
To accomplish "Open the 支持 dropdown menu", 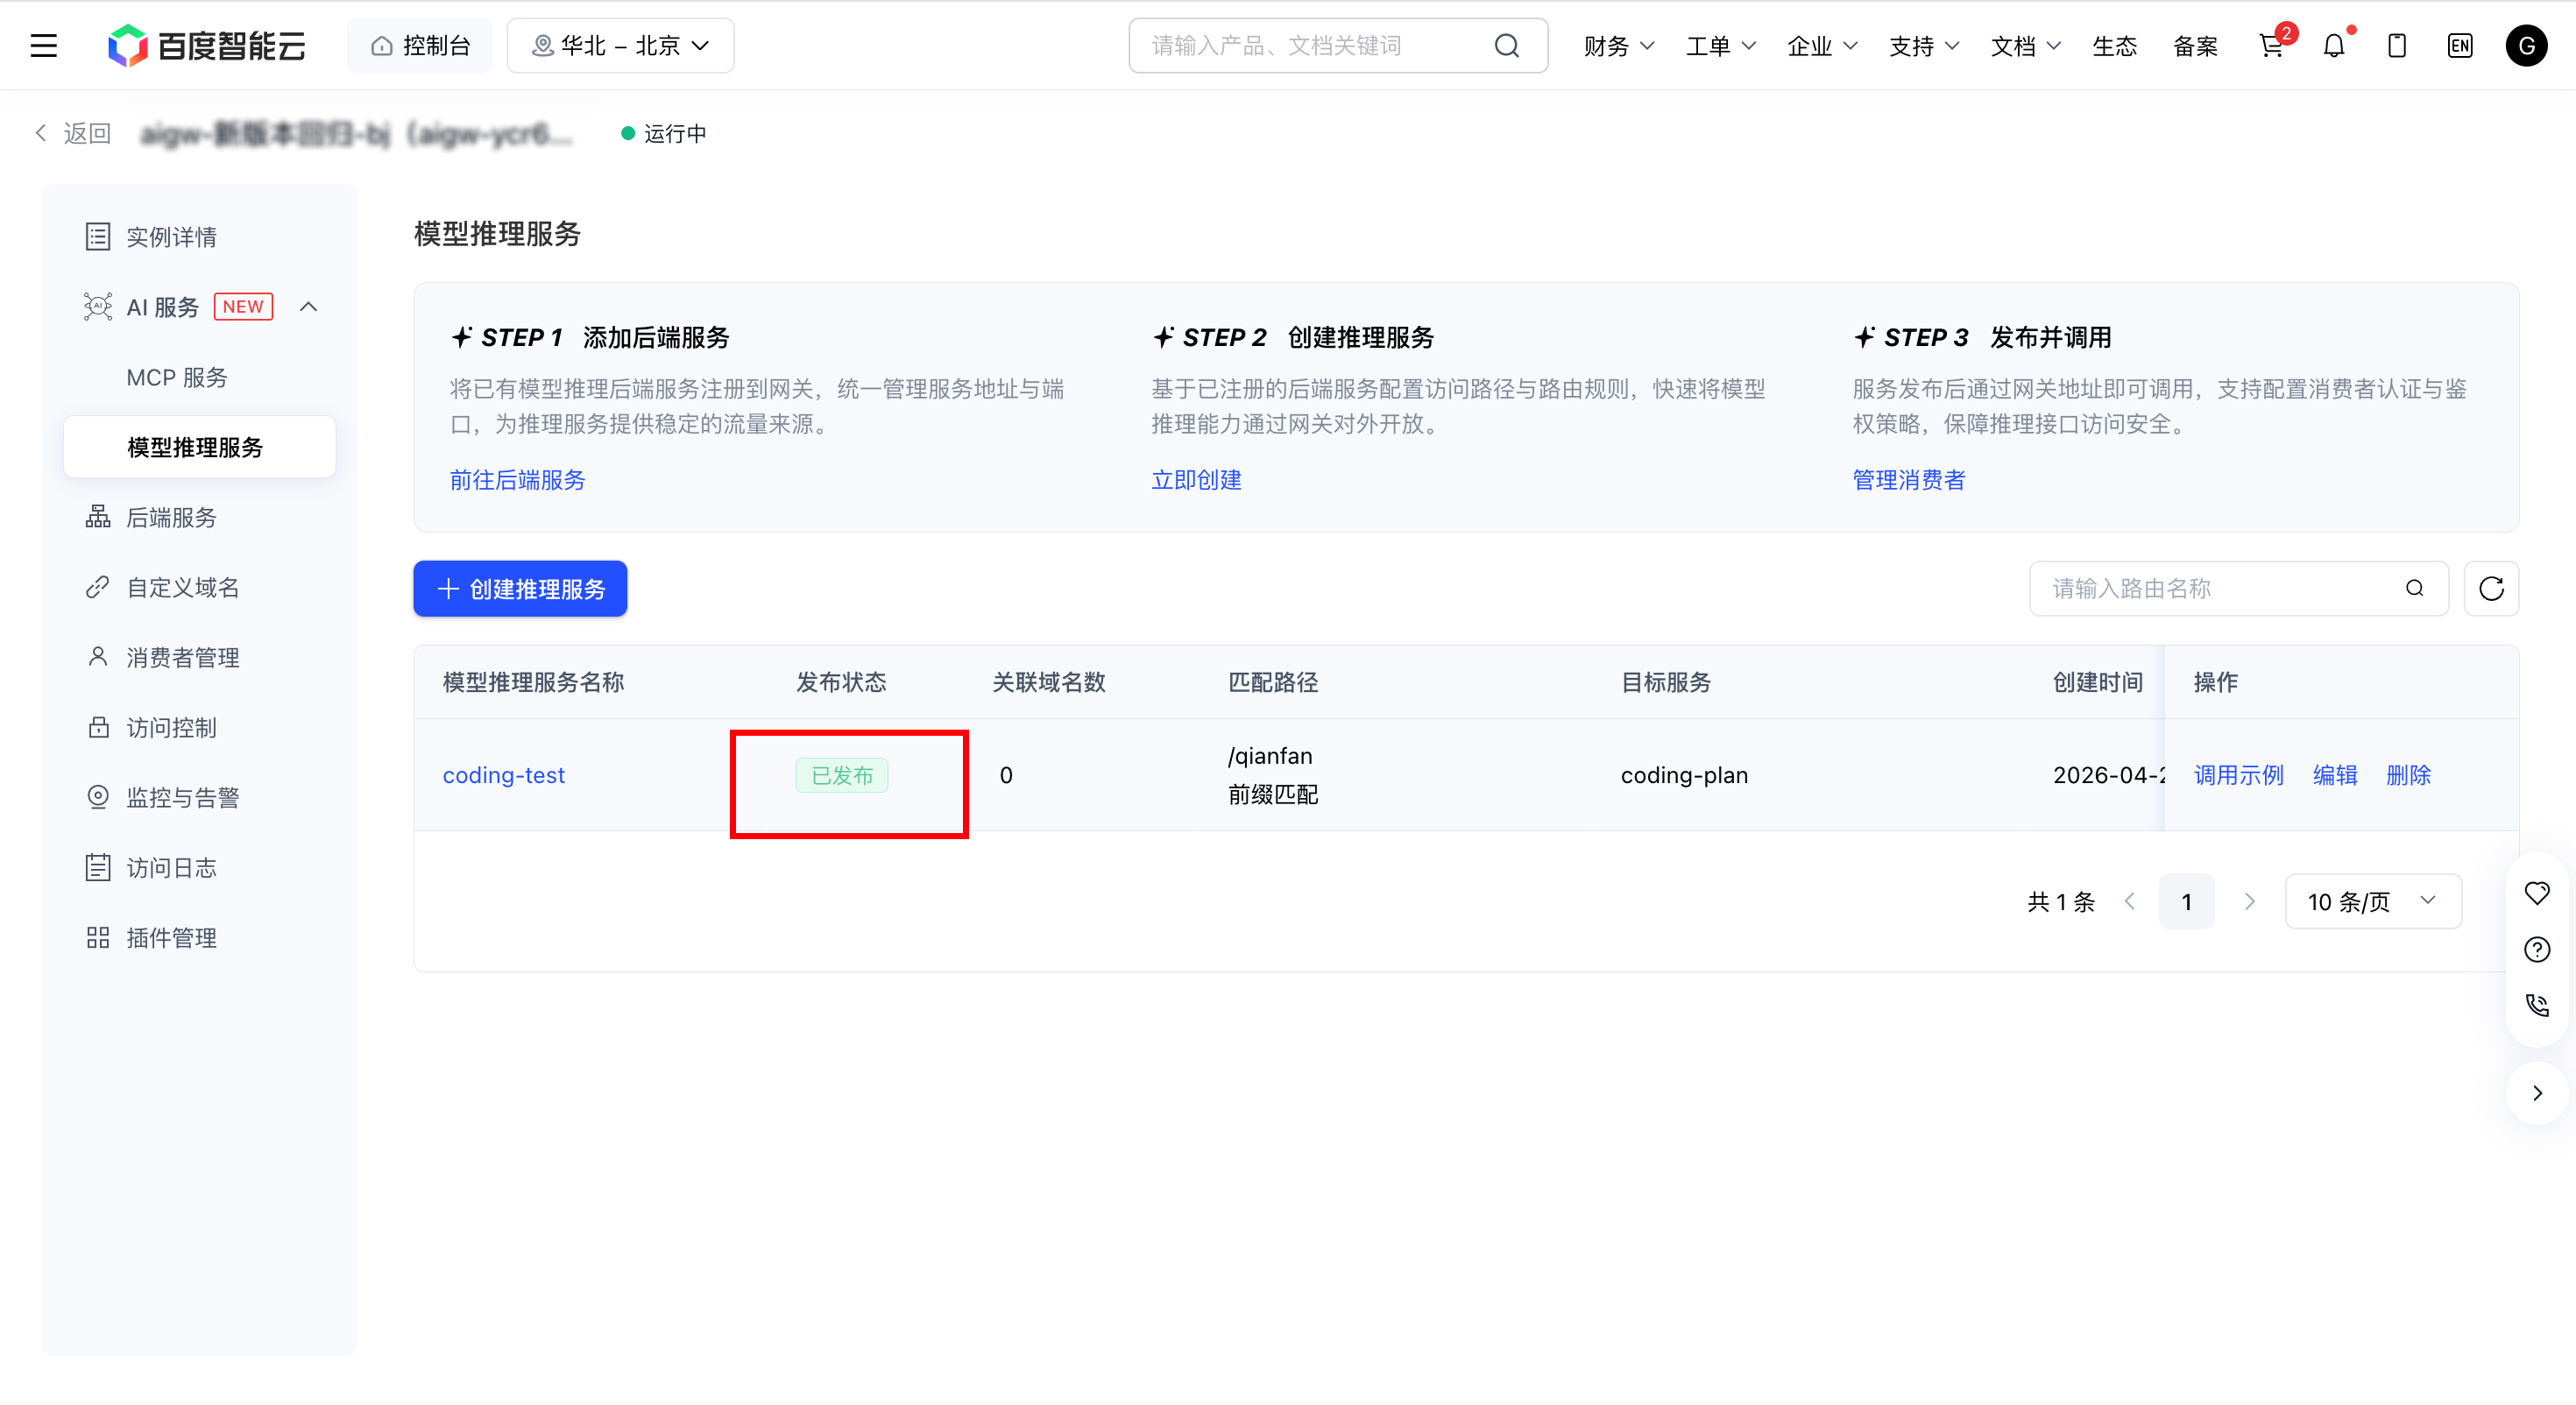I will [x=1924, y=46].
